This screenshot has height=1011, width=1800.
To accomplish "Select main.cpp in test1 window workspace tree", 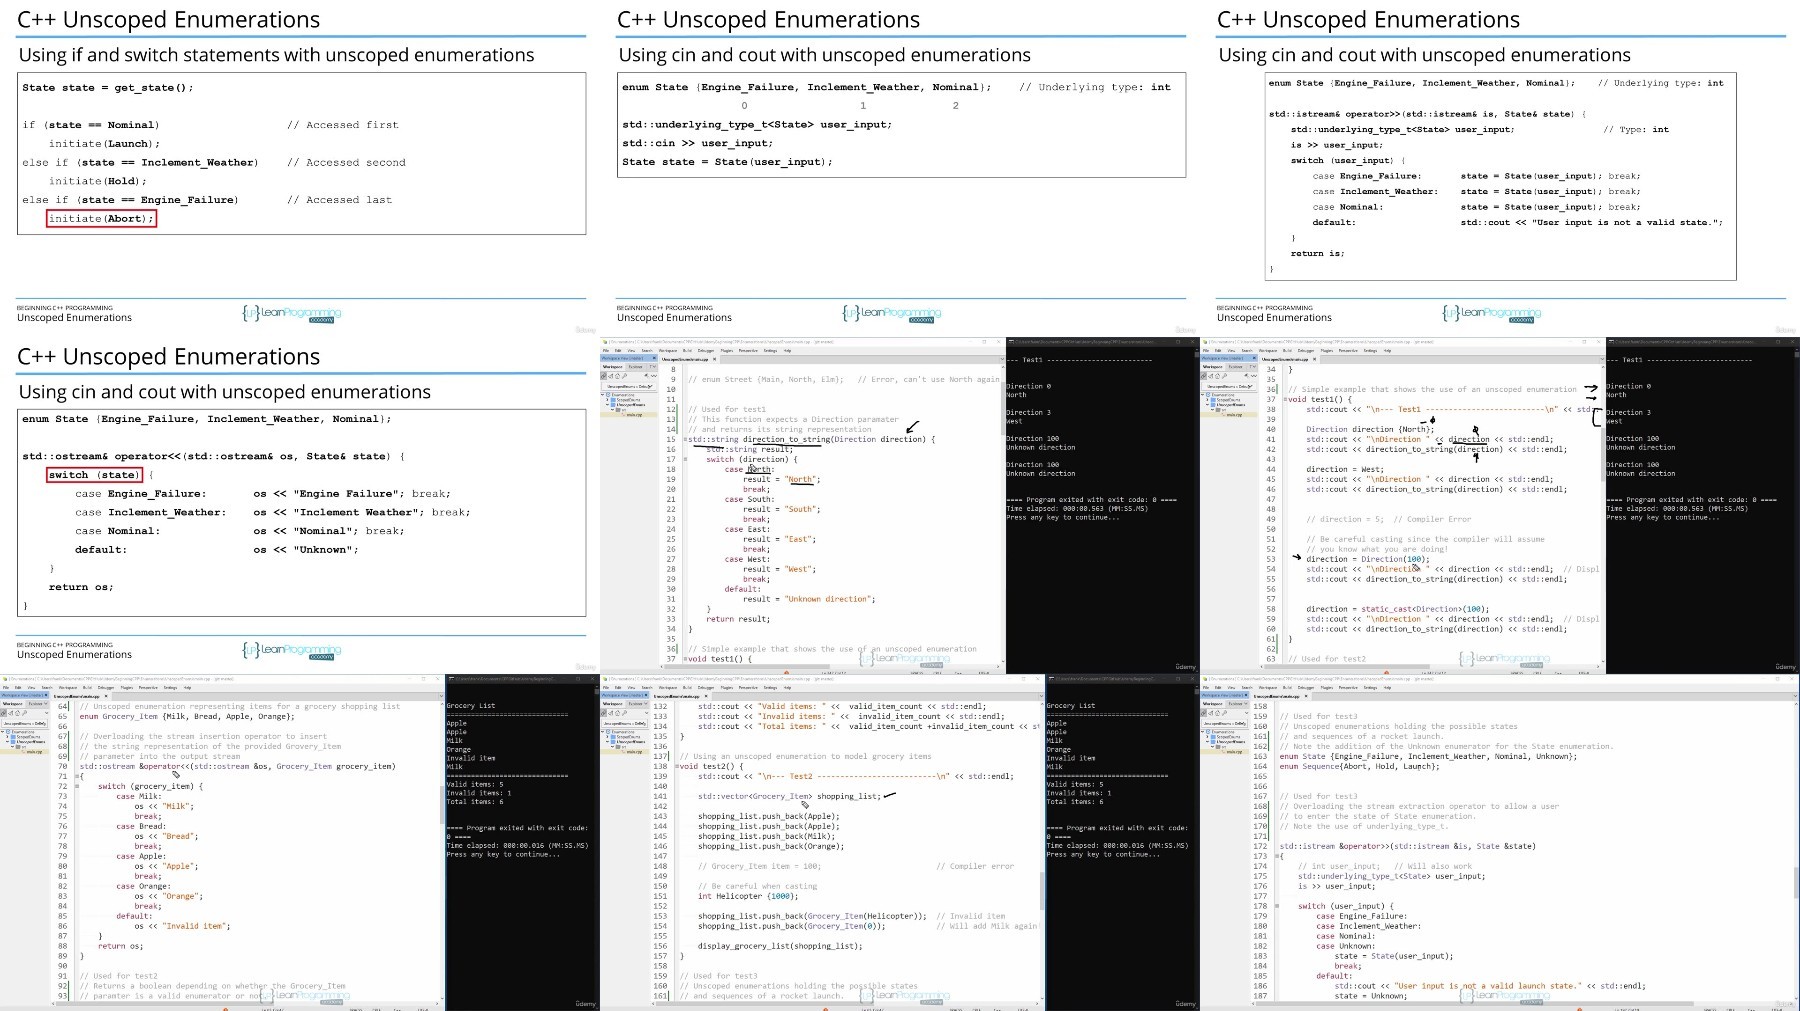I will click(1234, 415).
